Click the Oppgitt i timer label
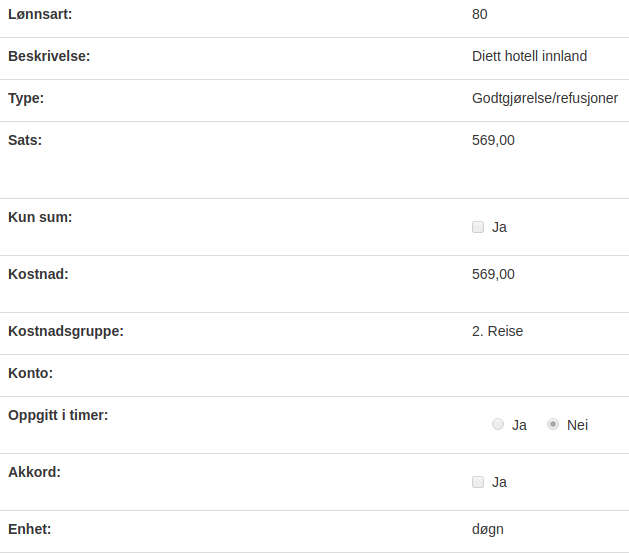Screen dimensions: 629x555 [58, 415]
